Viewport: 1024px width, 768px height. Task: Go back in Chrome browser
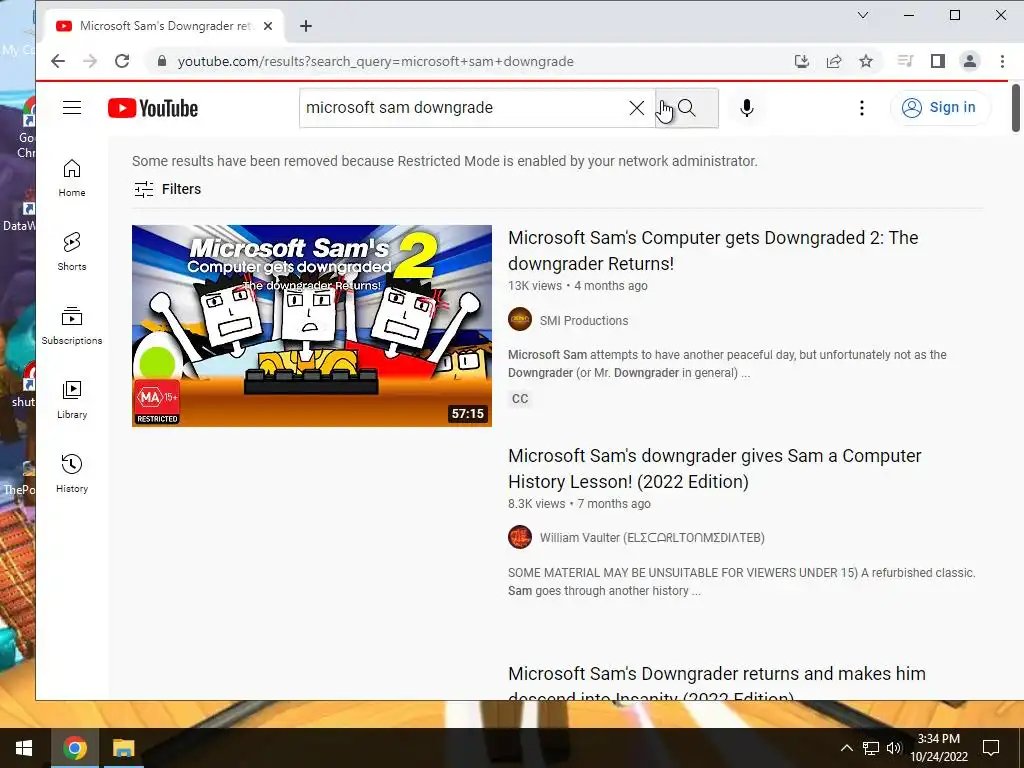pos(58,61)
